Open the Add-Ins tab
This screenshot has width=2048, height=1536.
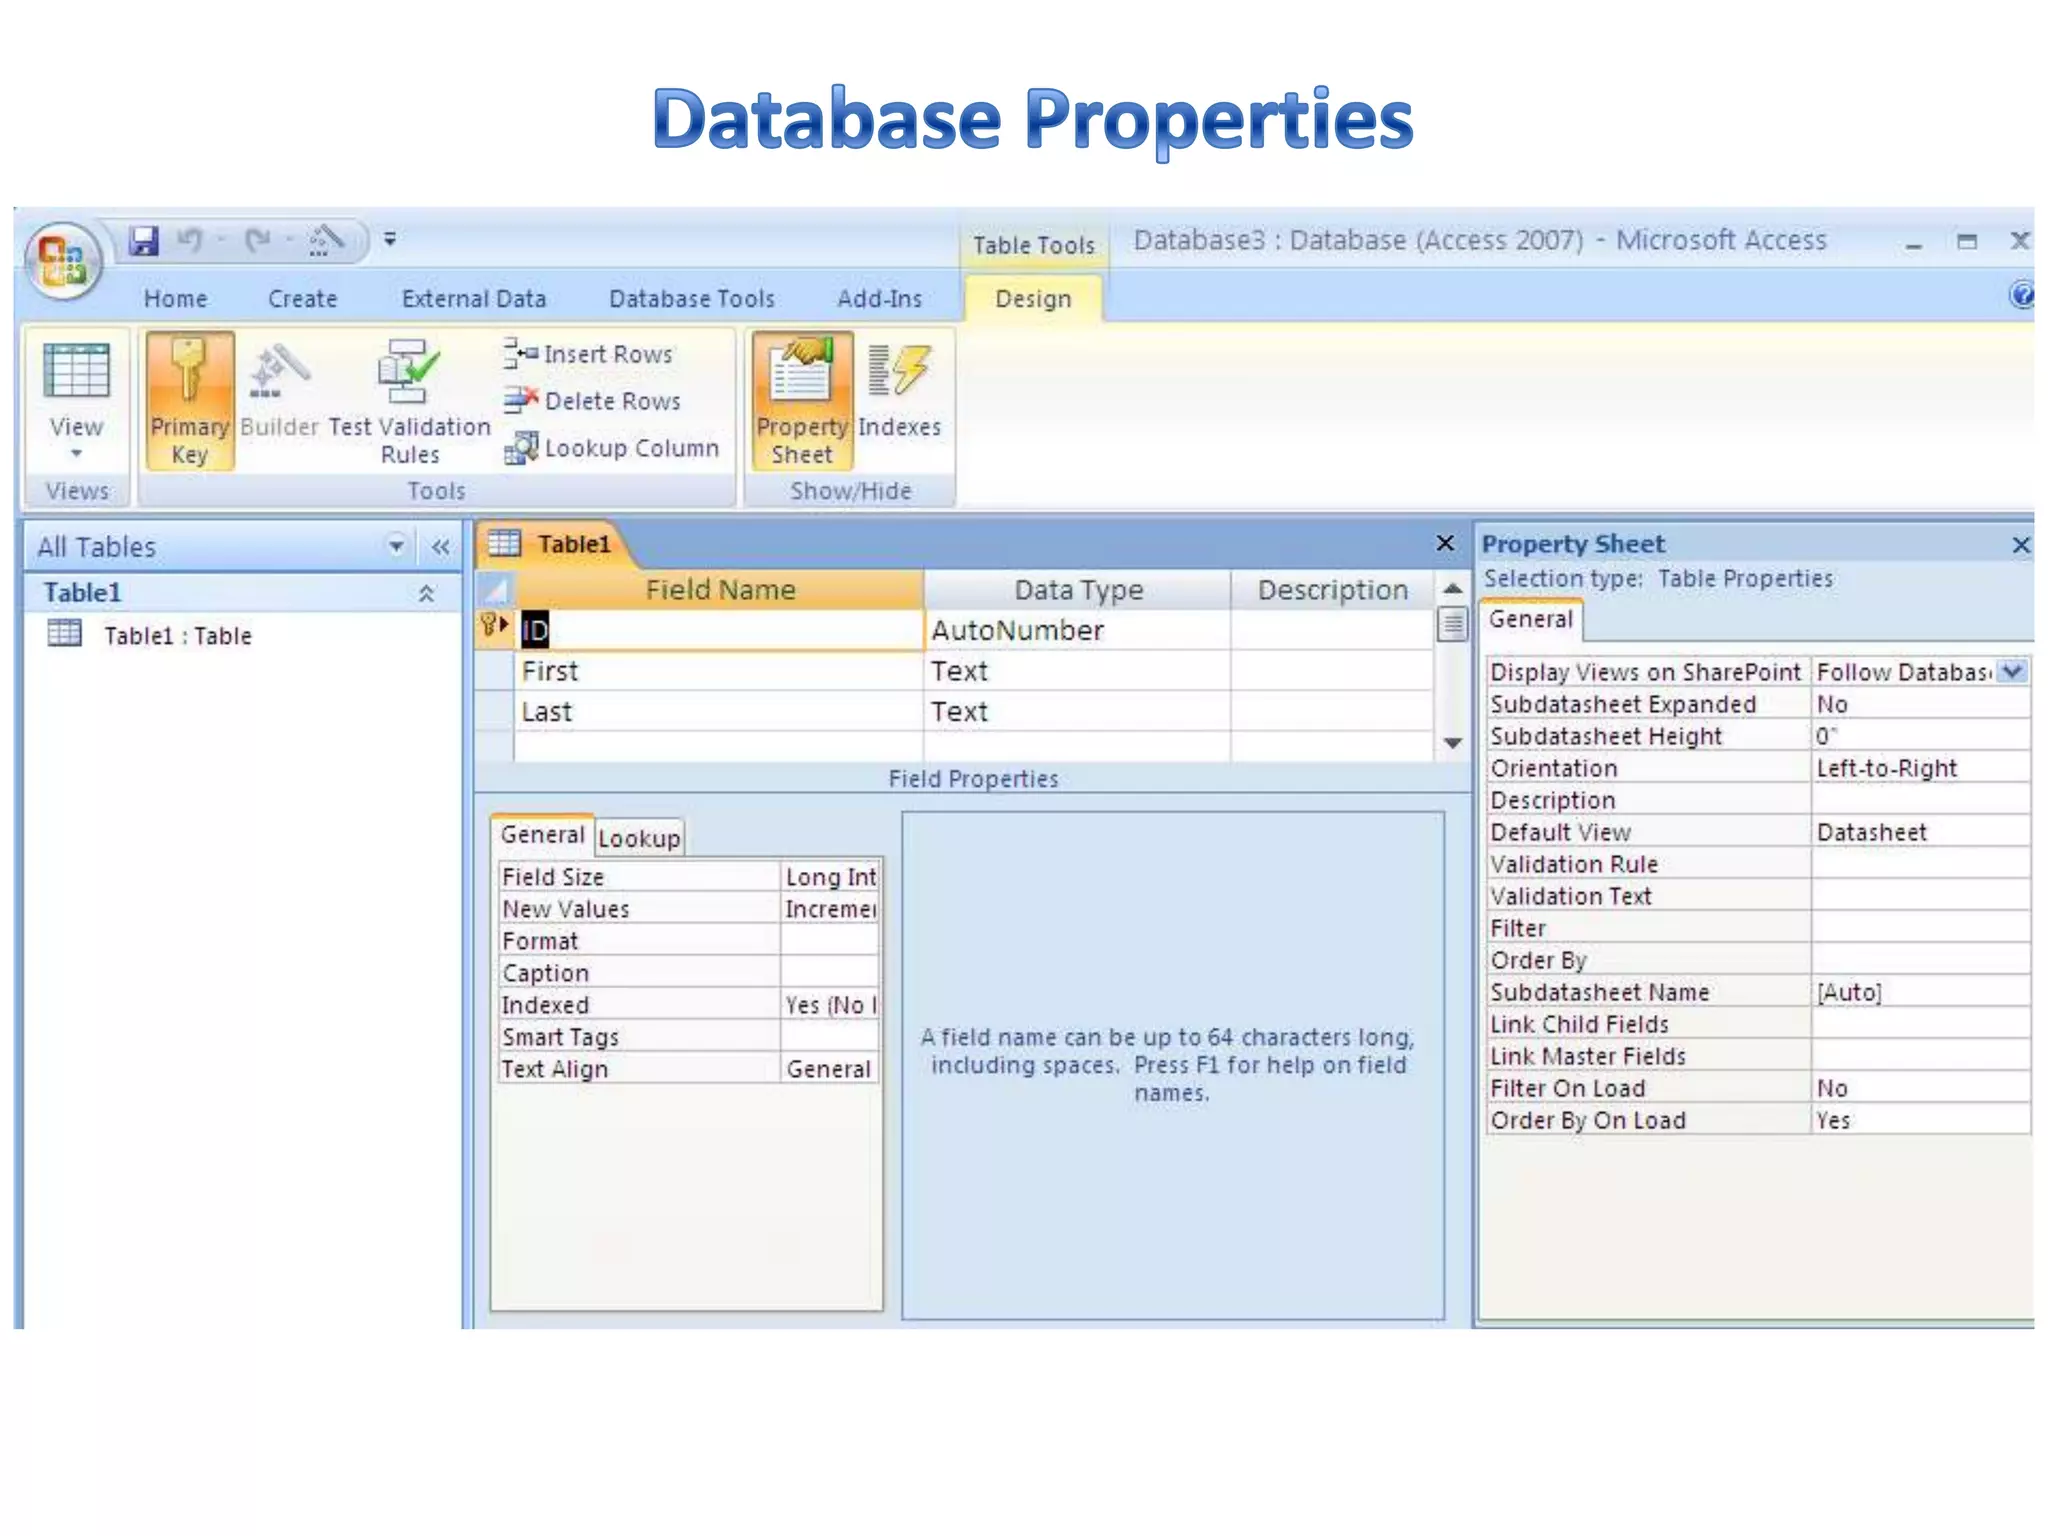880,299
